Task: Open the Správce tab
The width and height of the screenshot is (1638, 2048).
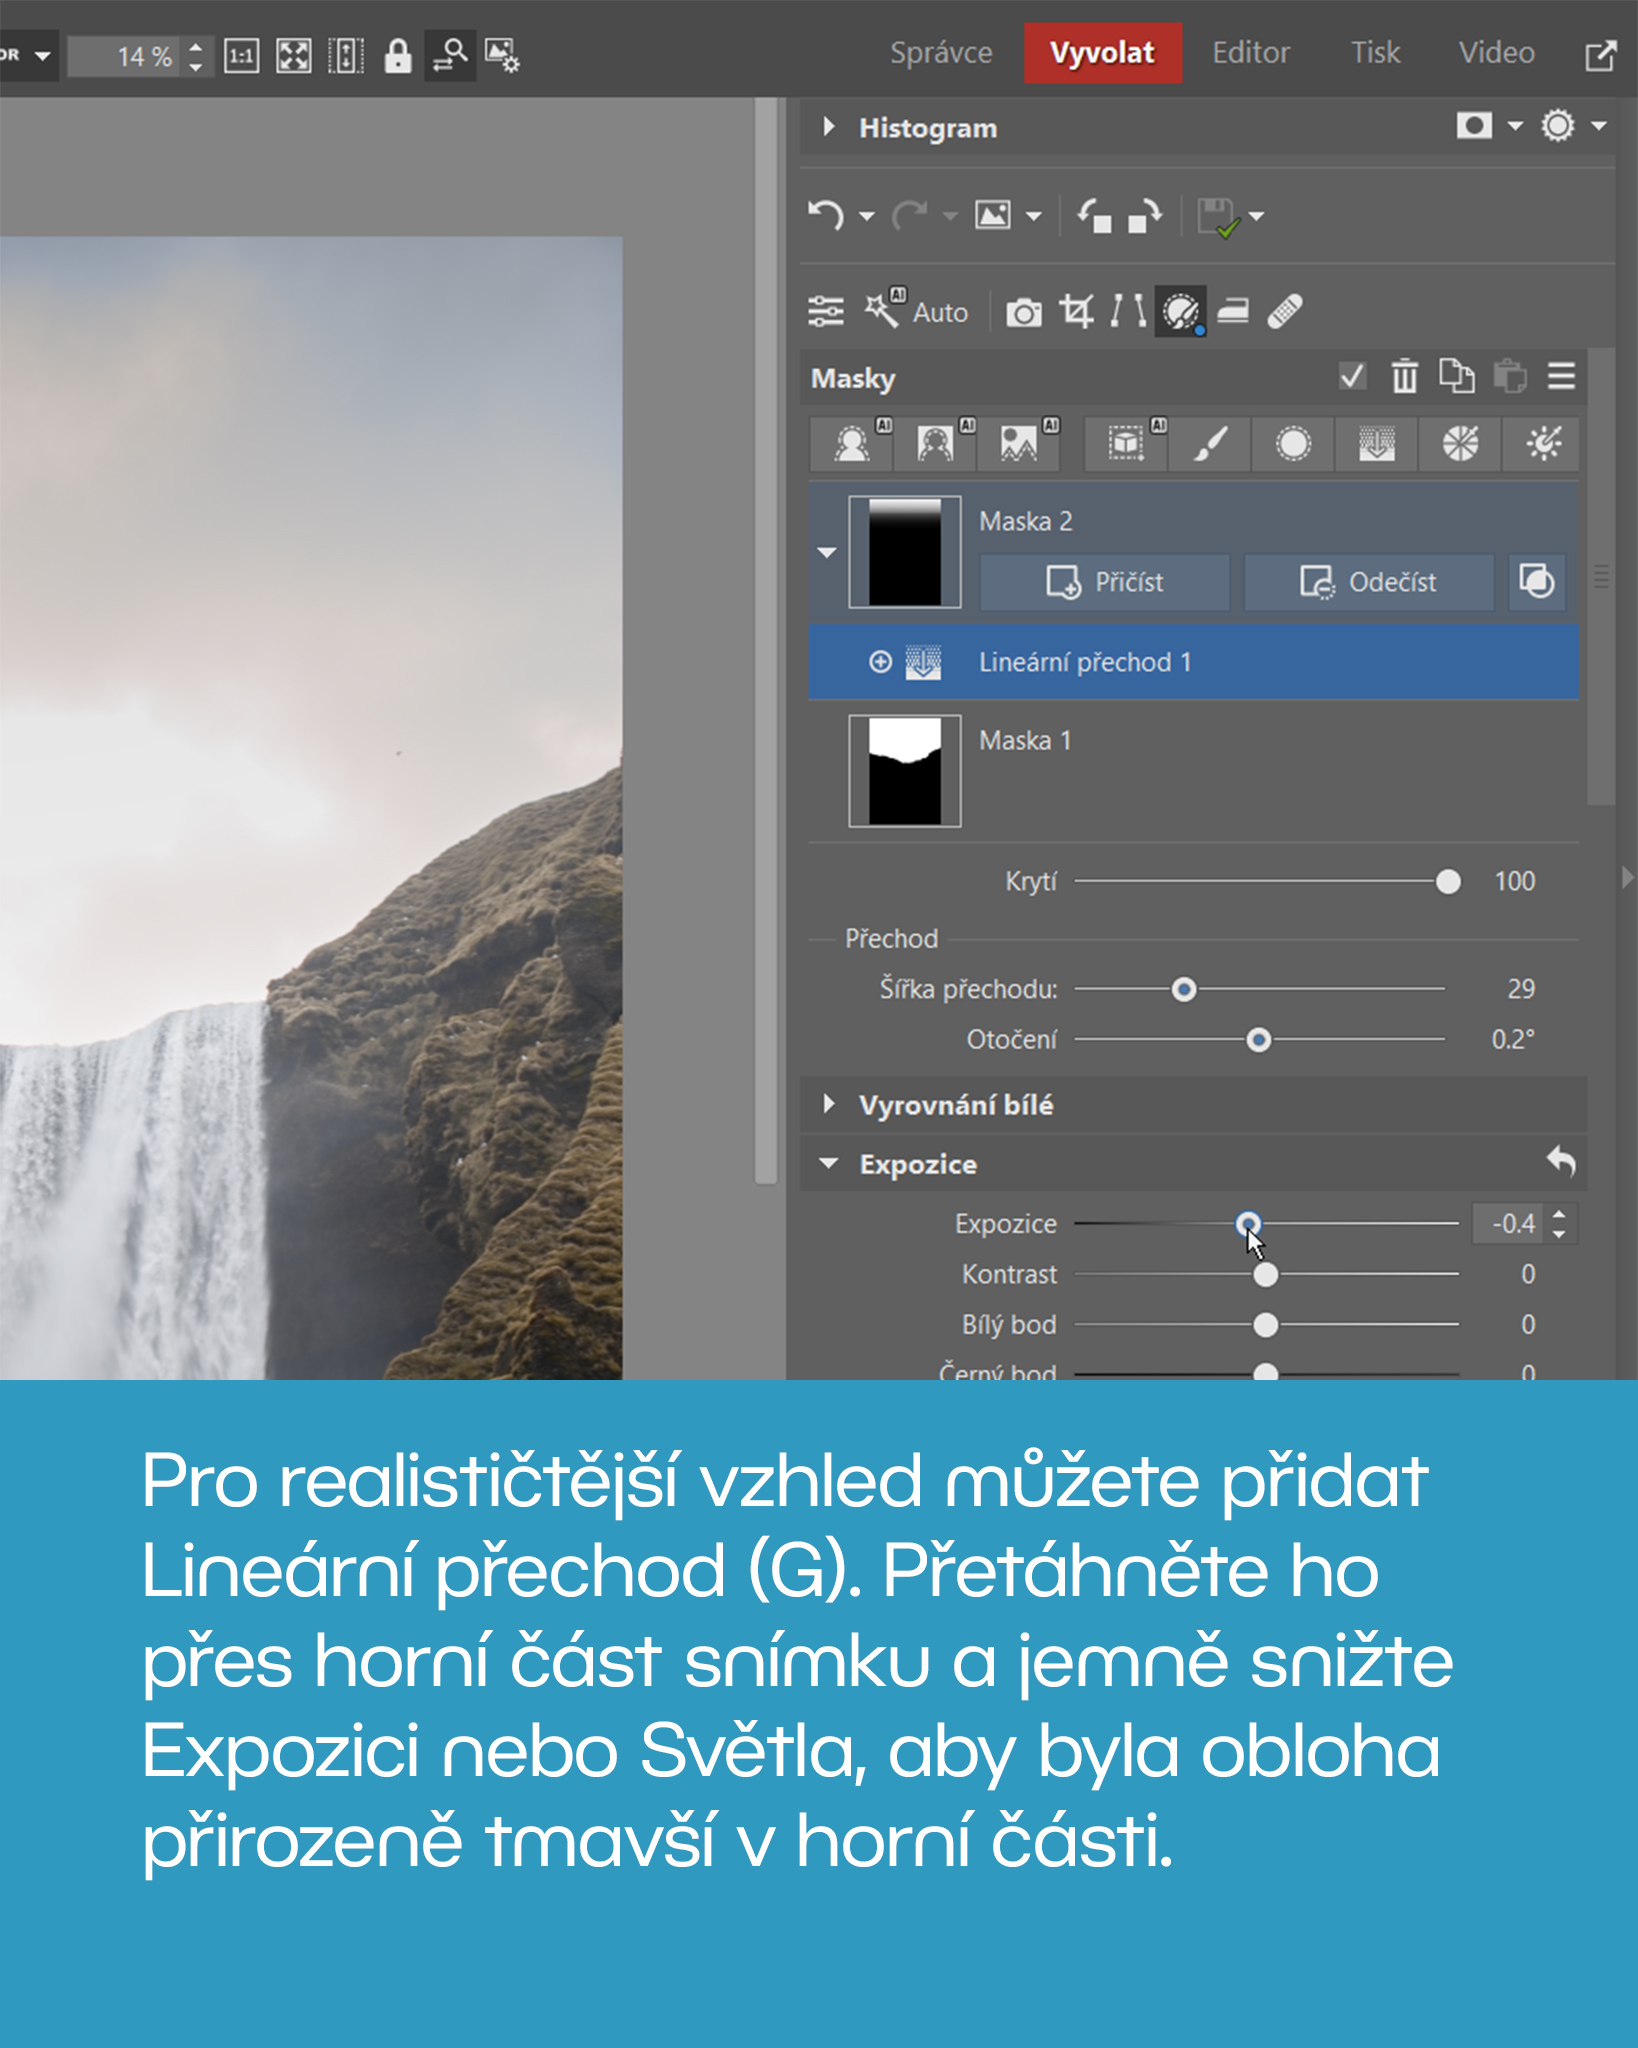Action: 940,53
